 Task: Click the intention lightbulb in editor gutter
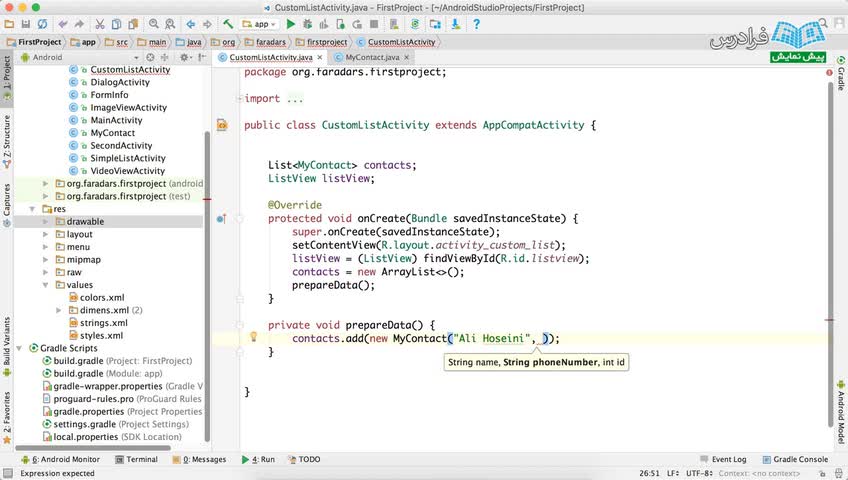(x=253, y=338)
